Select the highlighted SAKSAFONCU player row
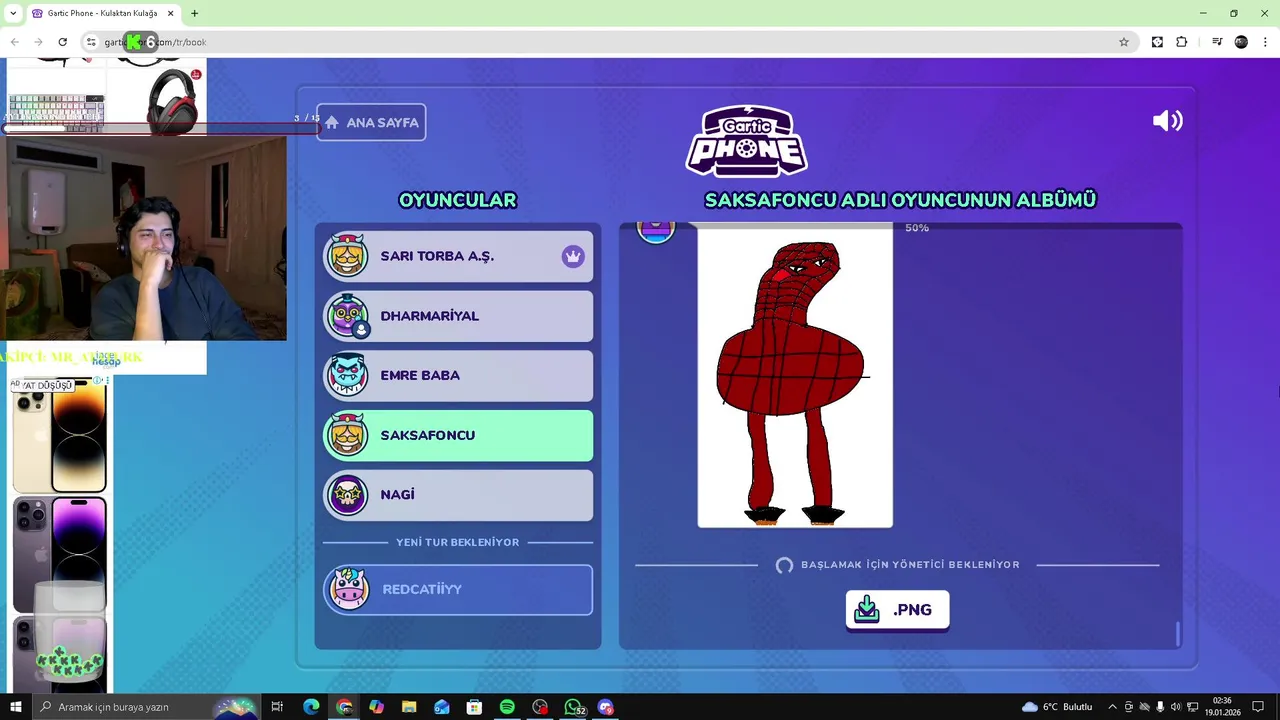 point(458,435)
